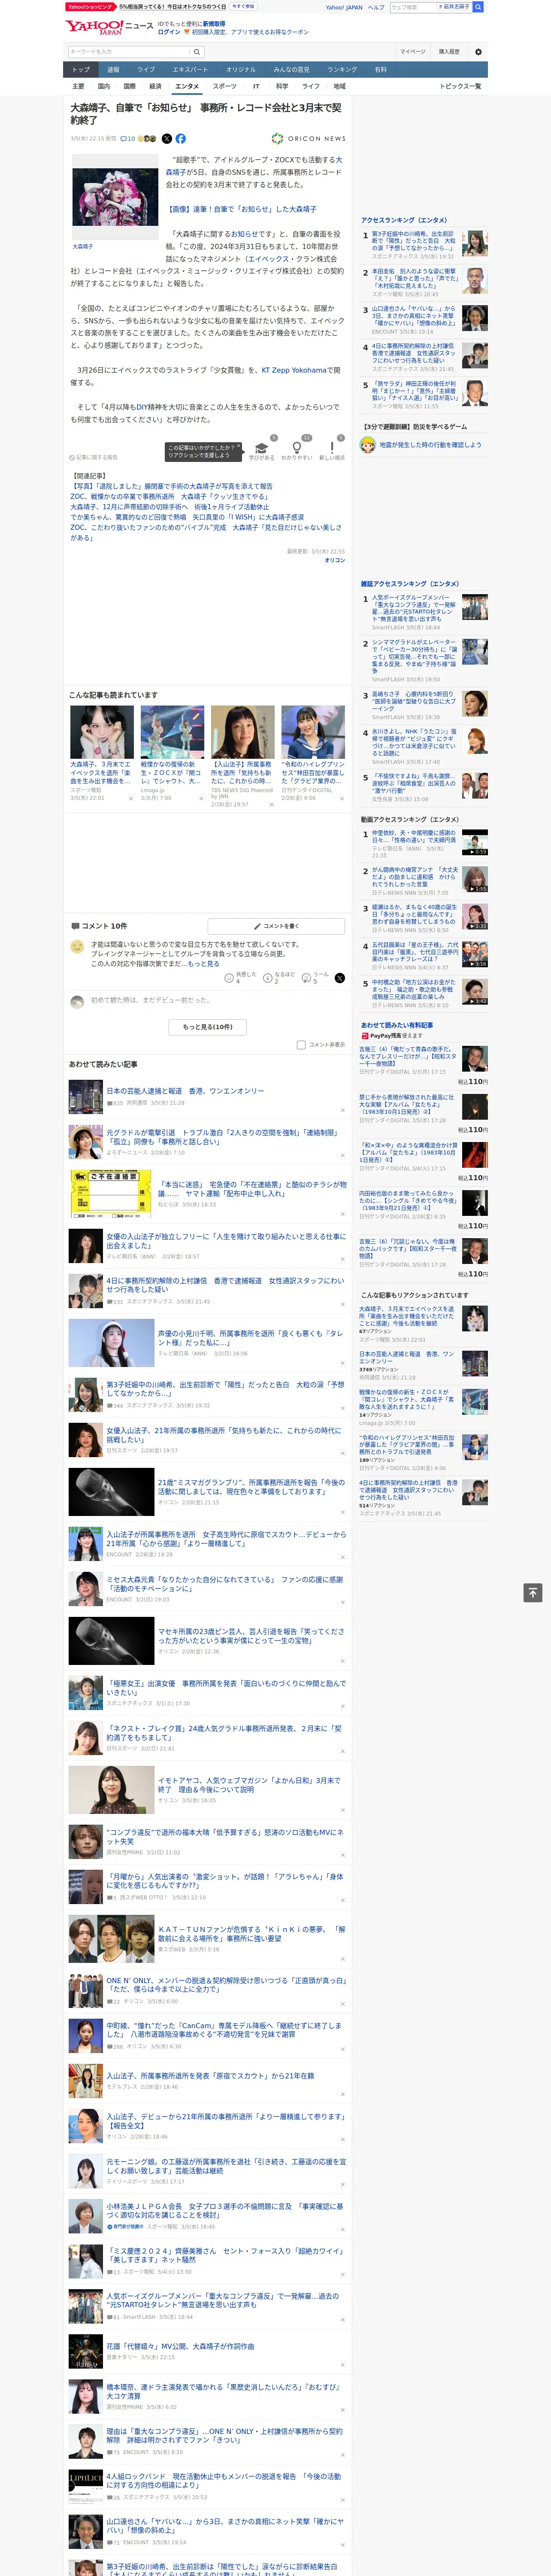551x2576 pixels.
Task: Open ミセス大森元貴 recommended article
Action: tap(225, 1584)
